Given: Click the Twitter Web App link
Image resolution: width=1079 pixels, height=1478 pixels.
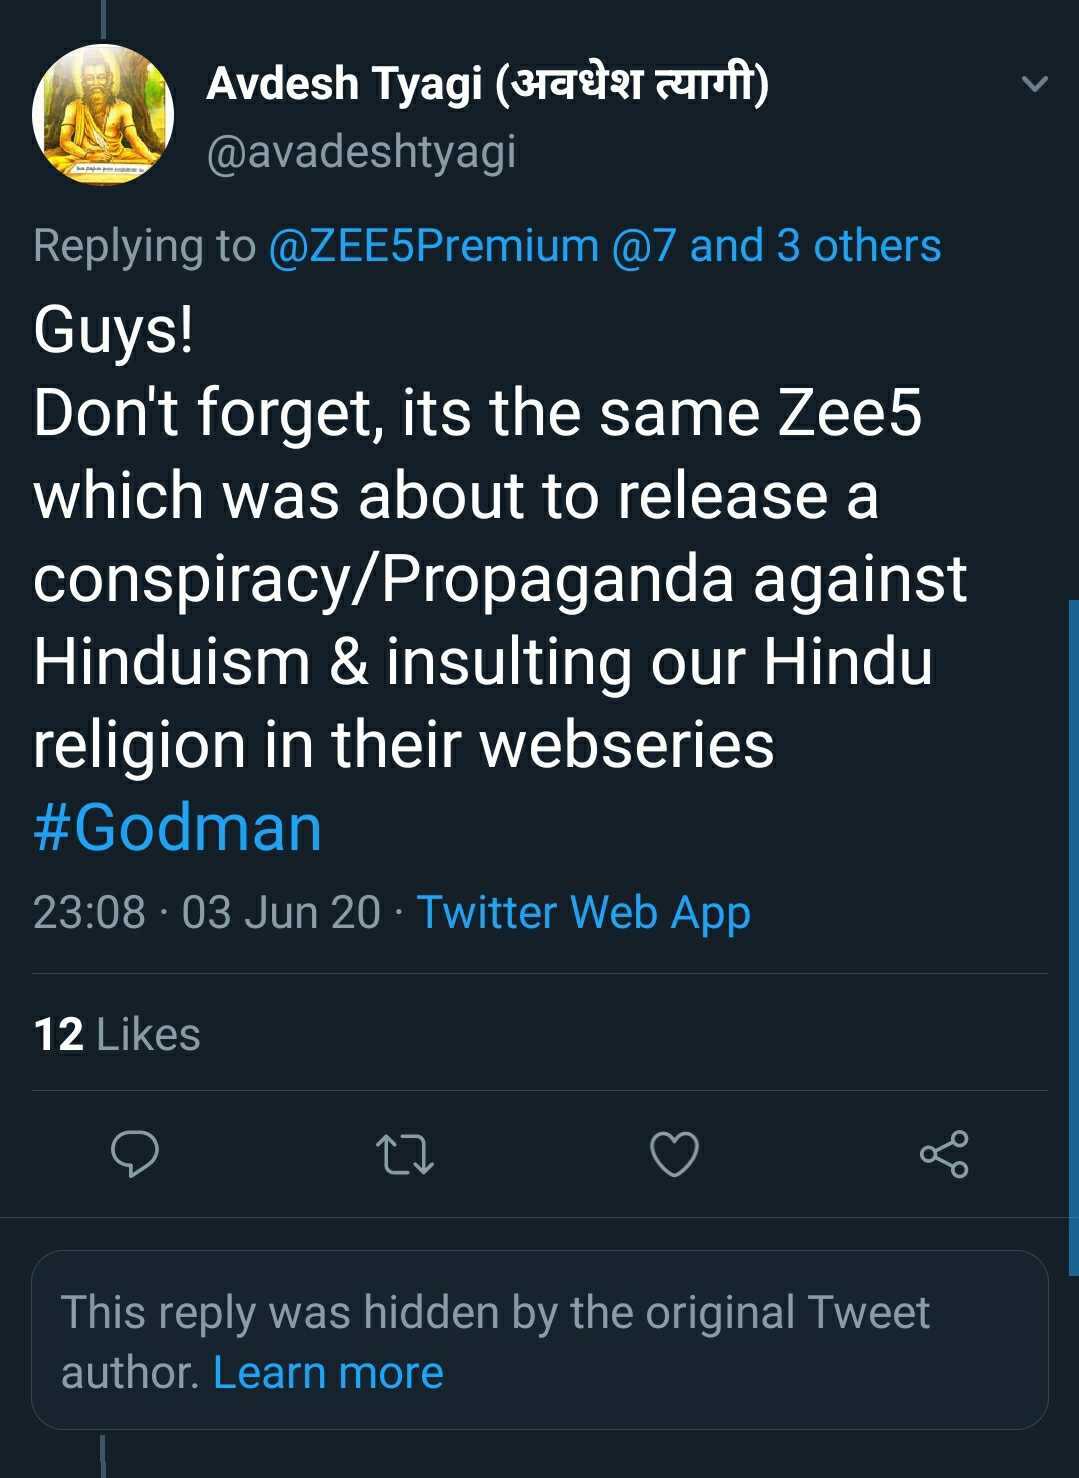Looking at the screenshot, I should [583, 912].
